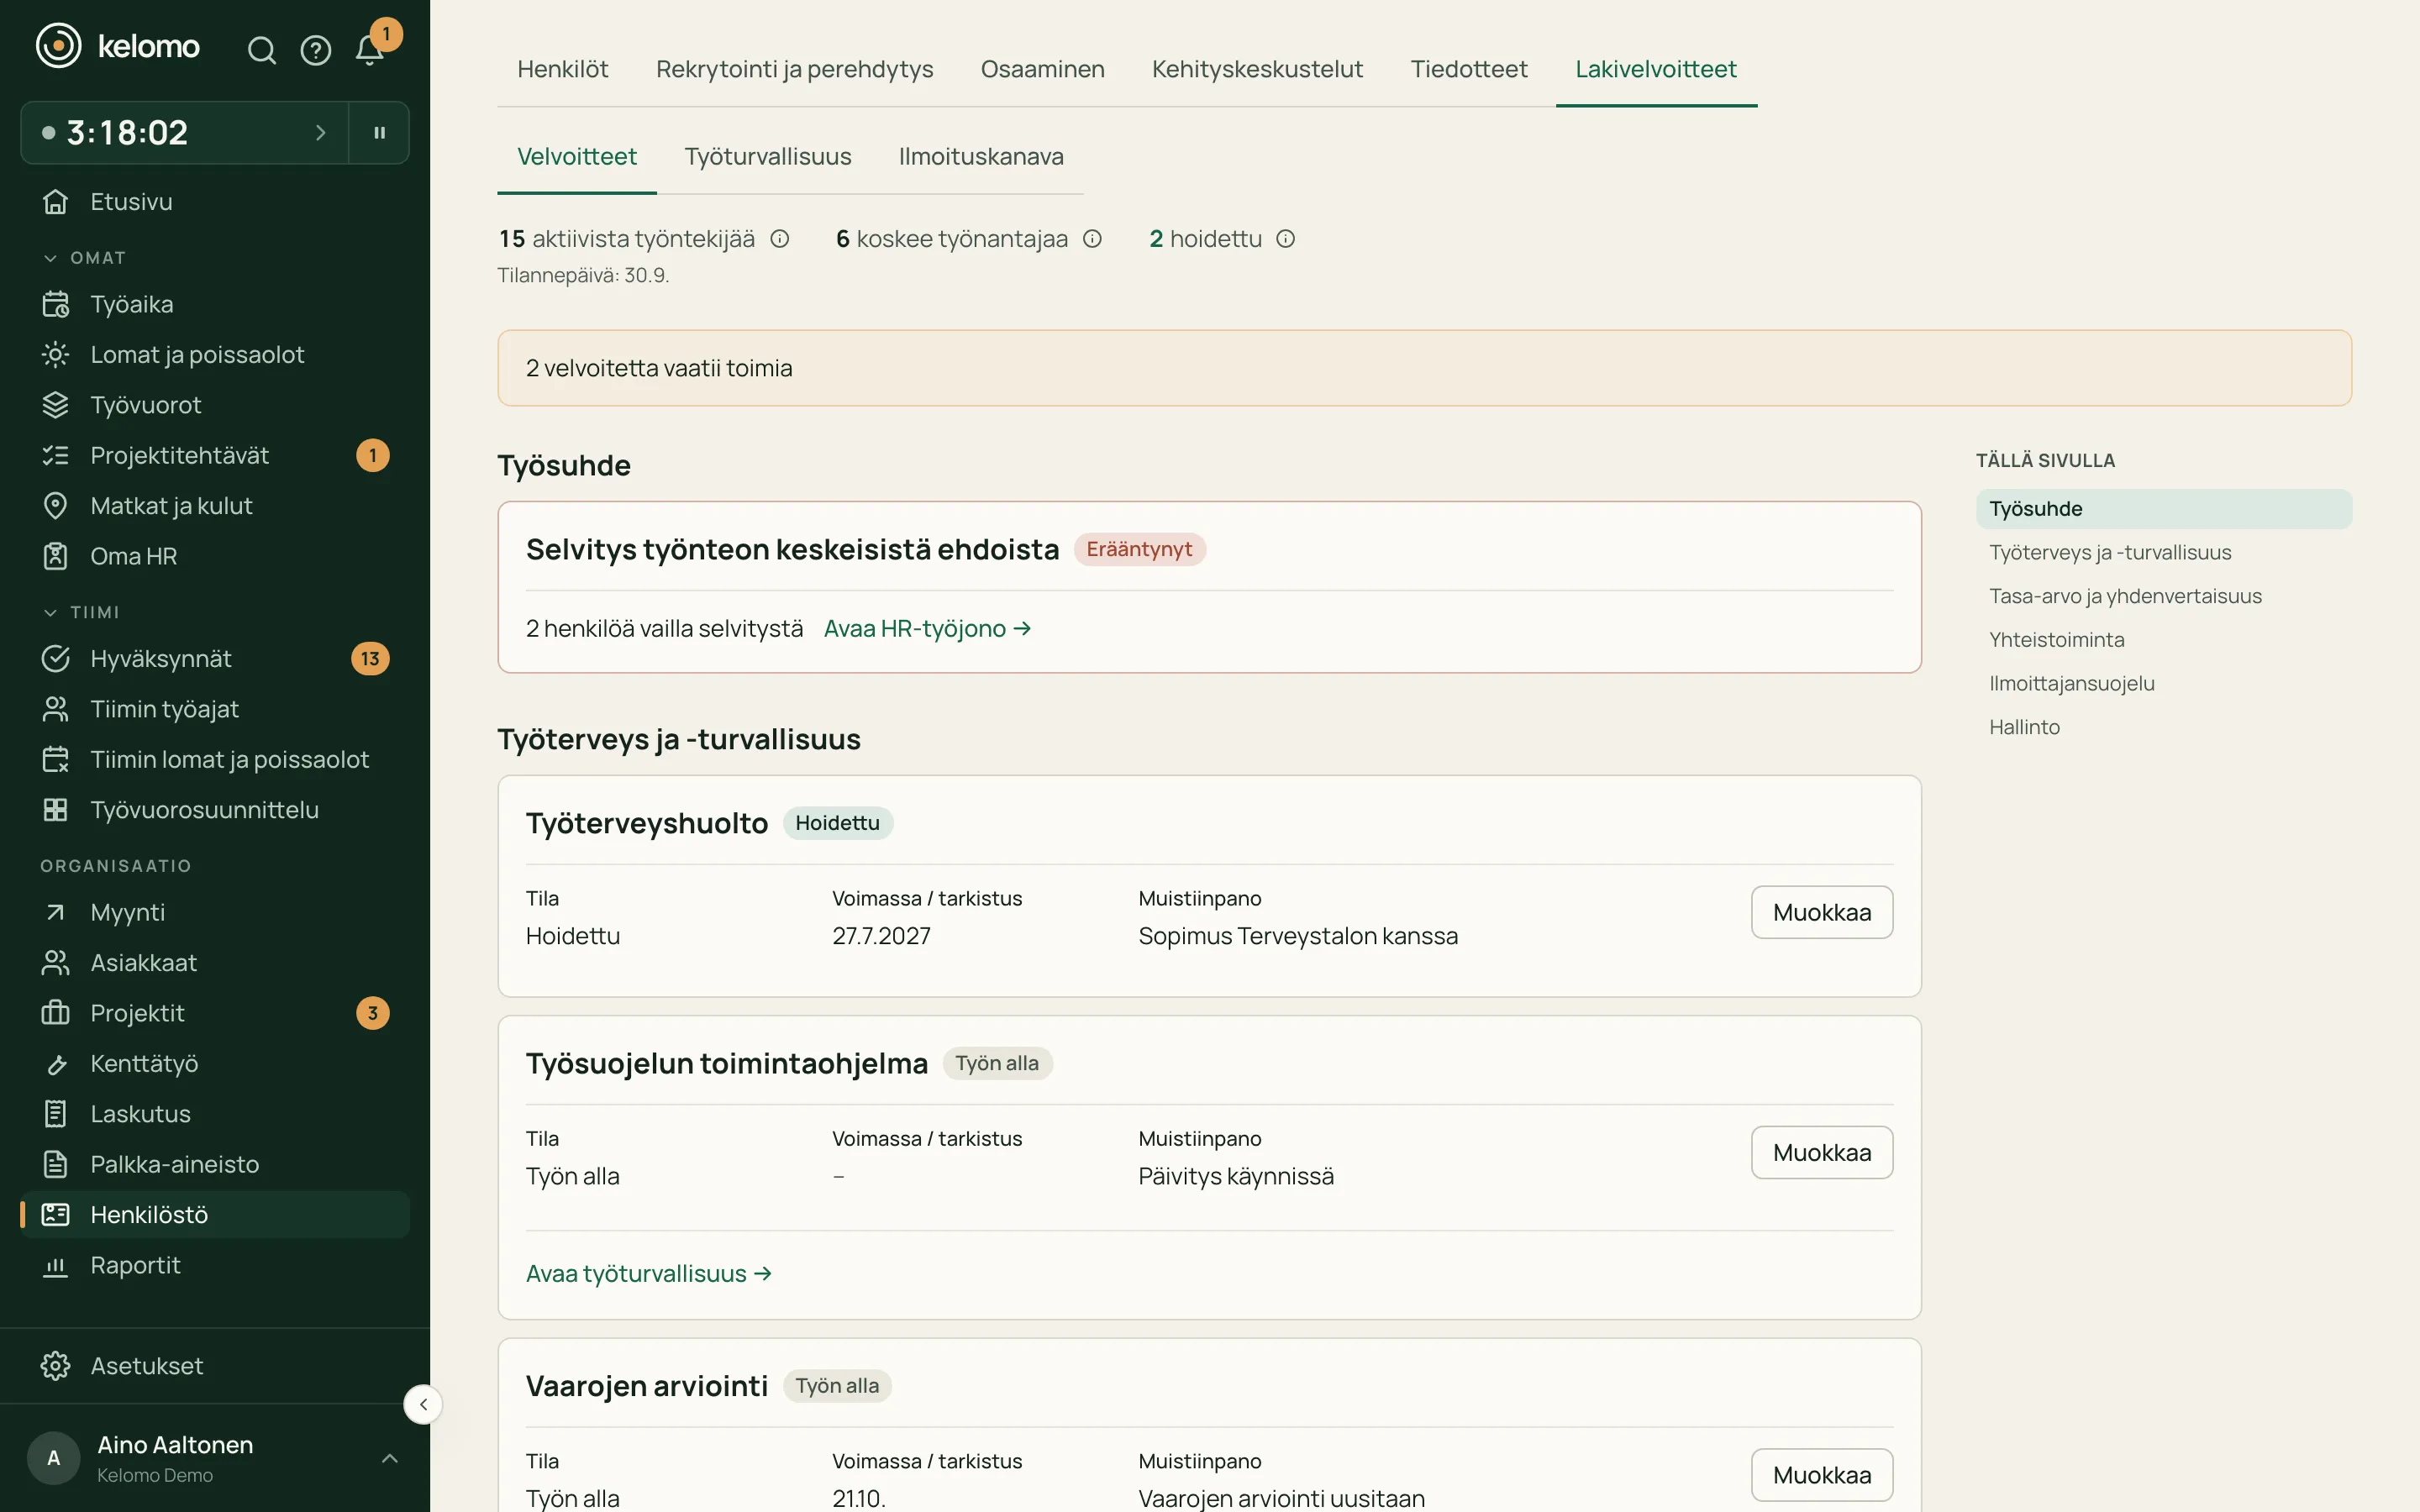This screenshot has width=2420, height=1512.
Task: Switch to Ilmoituskanava subtab
Action: pos(981,157)
